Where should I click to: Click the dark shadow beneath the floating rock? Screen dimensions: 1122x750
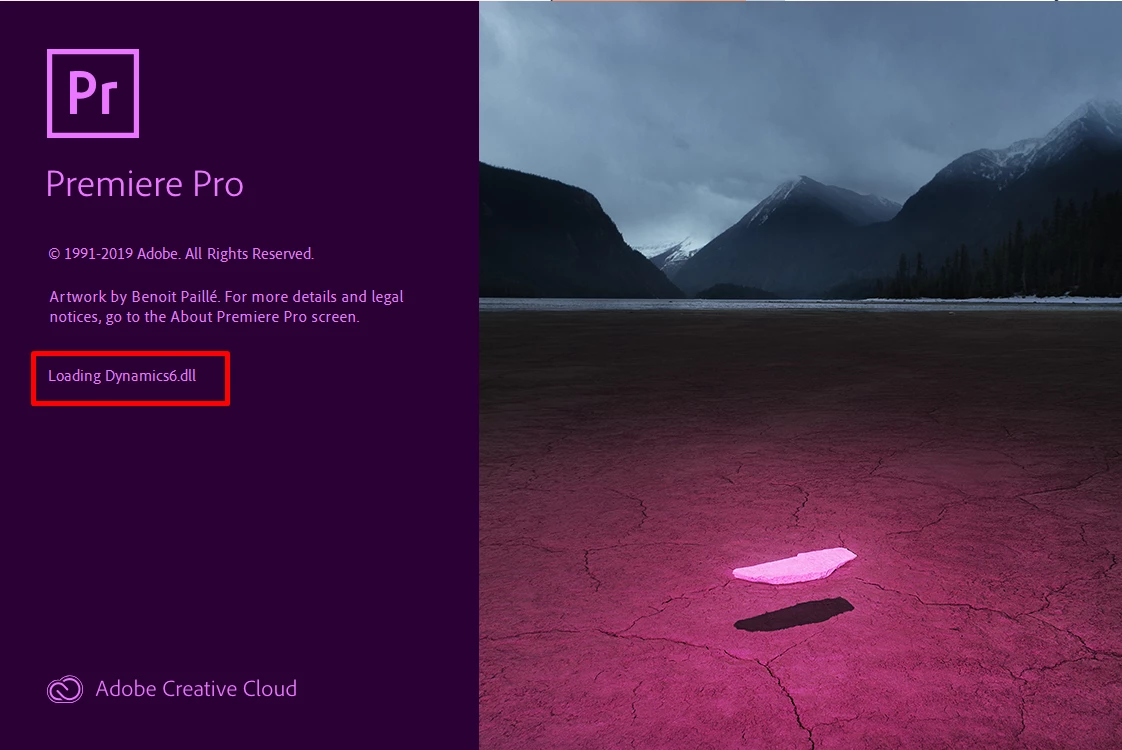pos(794,615)
